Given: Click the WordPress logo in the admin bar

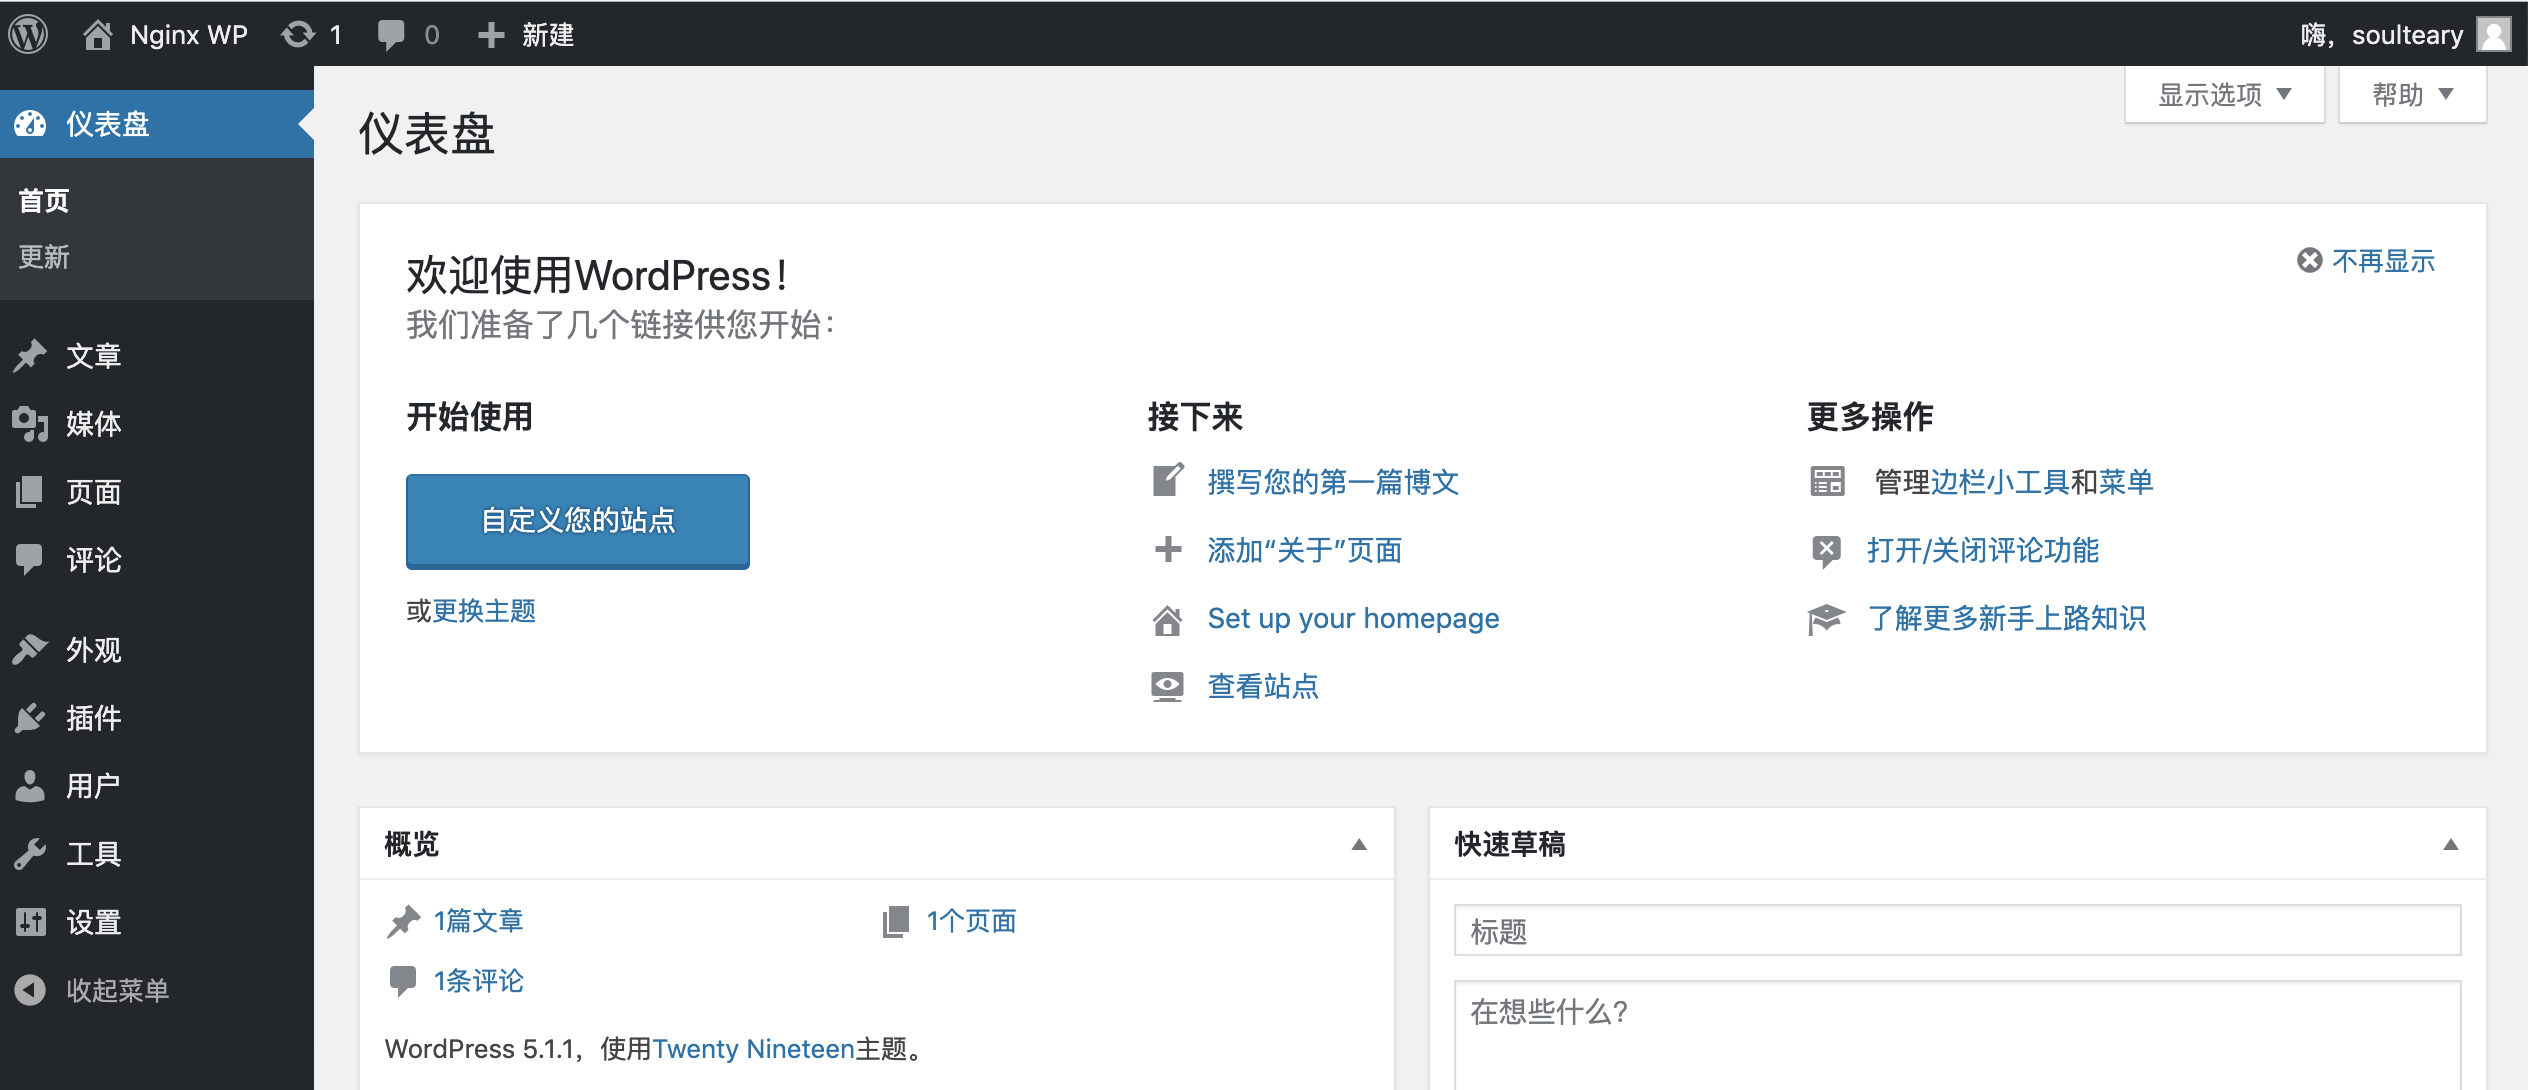Looking at the screenshot, I should tap(29, 33).
